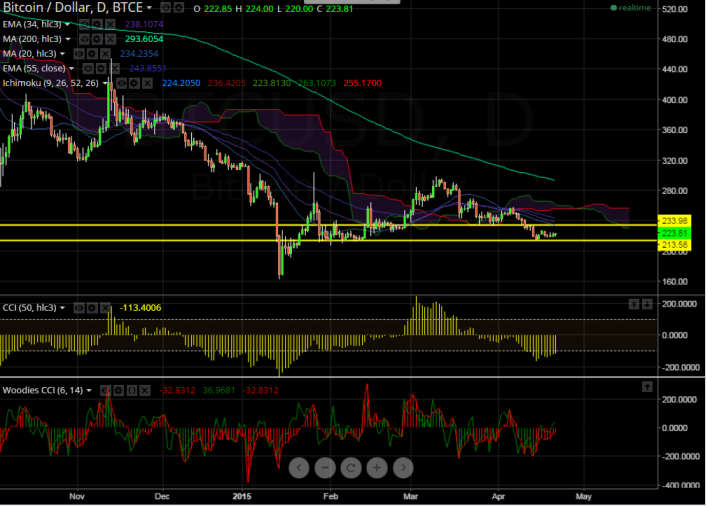The image size is (706, 506).
Task: Expand the CCI (50, hlc3) dropdown arrow
Action: point(63,308)
